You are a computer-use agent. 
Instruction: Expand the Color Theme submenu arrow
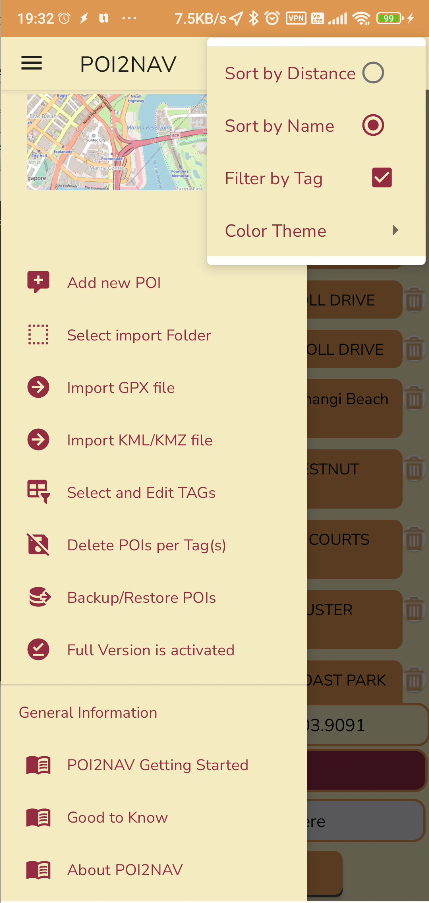[395, 230]
